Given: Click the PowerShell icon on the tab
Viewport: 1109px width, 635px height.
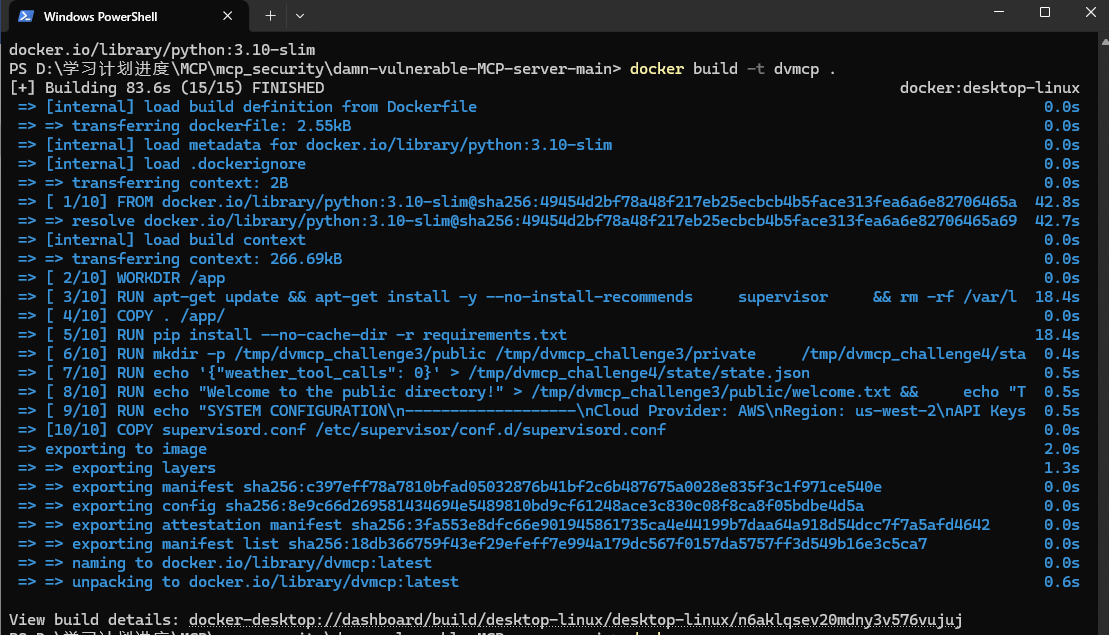Looking at the screenshot, I should (x=26, y=16).
